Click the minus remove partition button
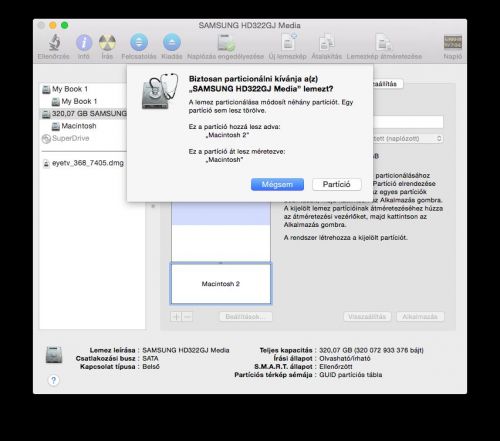The height and width of the screenshot is (441, 500). pyautogui.click(x=187, y=316)
